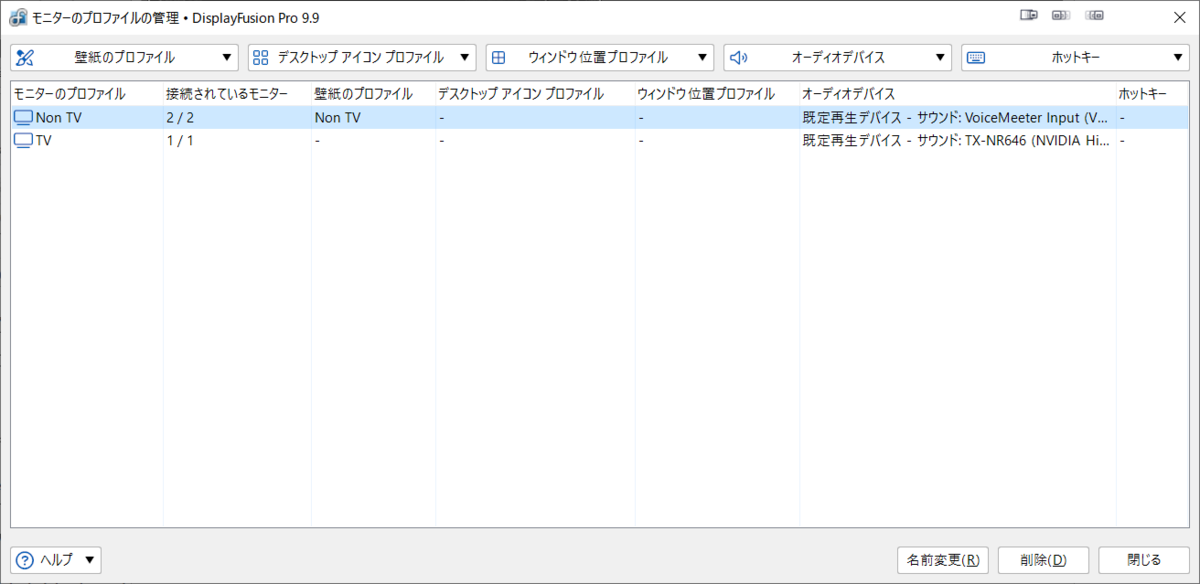Open the オーディオデバイス dropdown

pos(940,57)
